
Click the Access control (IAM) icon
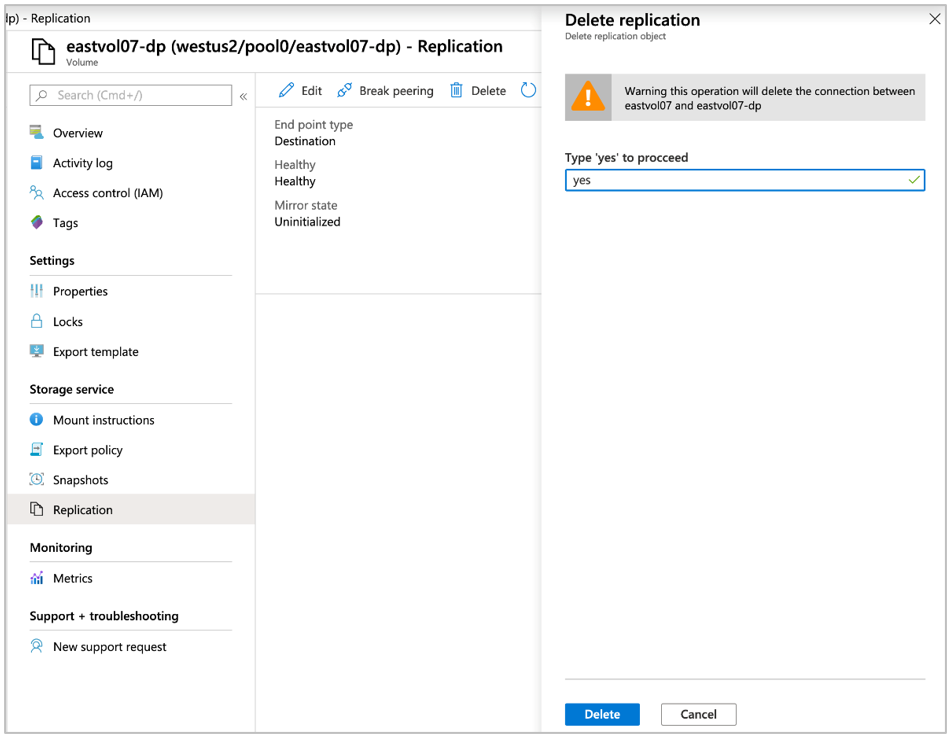(36, 192)
